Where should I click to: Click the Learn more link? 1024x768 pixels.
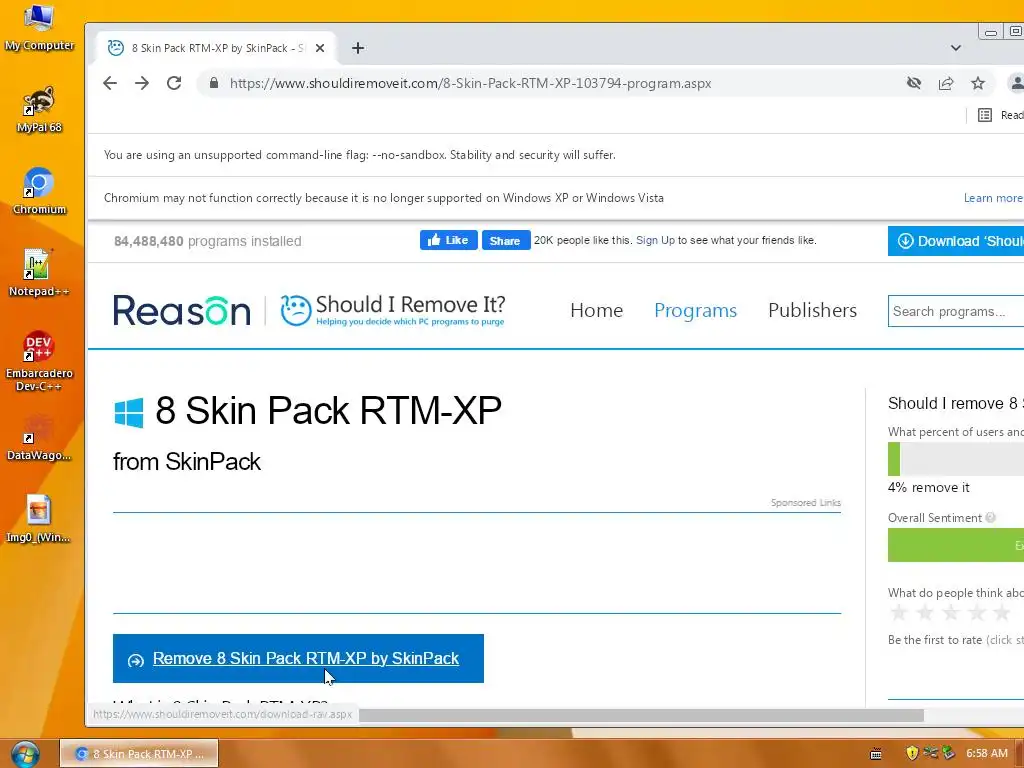click(x=993, y=198)
